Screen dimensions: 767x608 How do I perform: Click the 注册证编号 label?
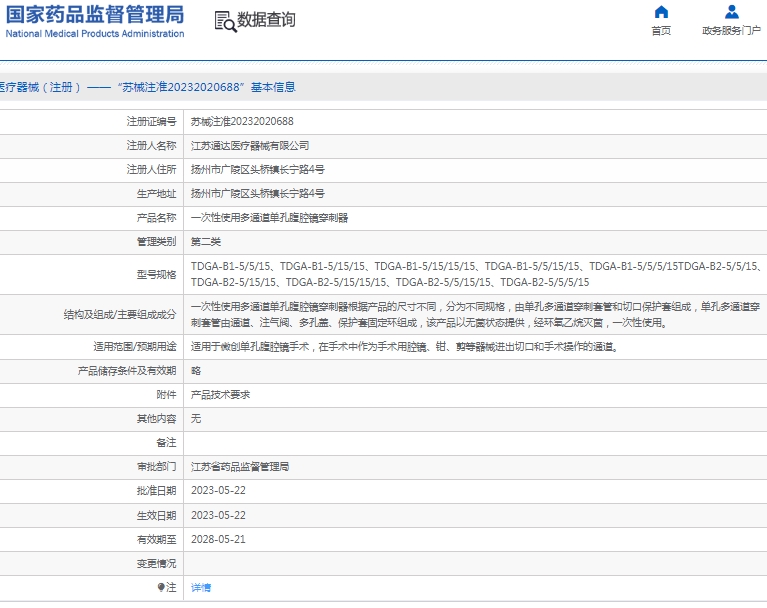[x=151, y=121]
